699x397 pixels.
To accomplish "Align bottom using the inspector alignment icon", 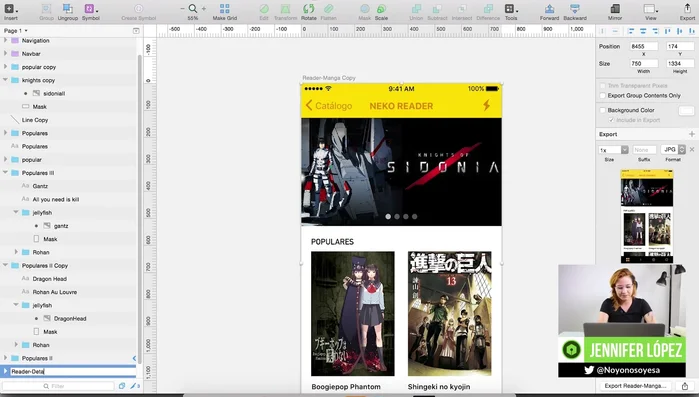I will pos(691,31).
